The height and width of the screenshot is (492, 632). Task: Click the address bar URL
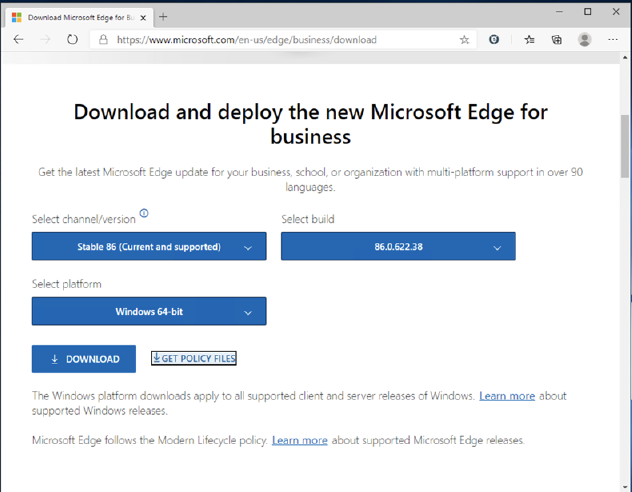click(x=247, y=40)
